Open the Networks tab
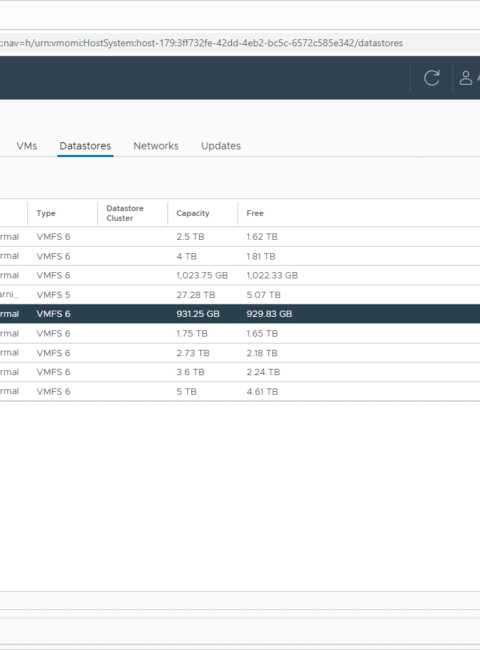Screen dimensions: 480x650 pyautogui.click(x=156, y=146)
